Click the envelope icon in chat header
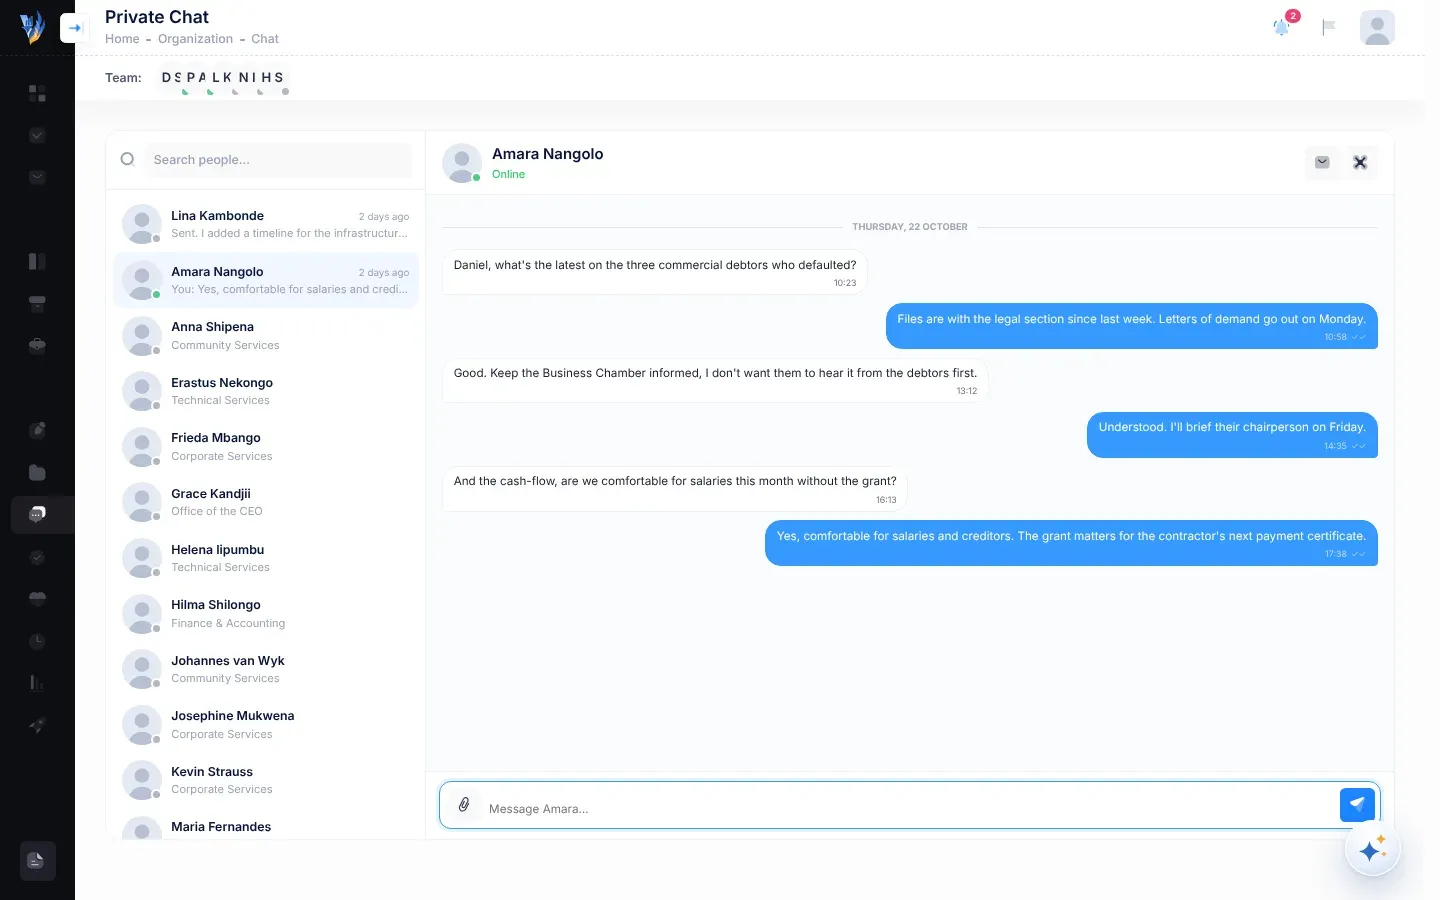This screenshot has width=1440, height=900. 1322,162
